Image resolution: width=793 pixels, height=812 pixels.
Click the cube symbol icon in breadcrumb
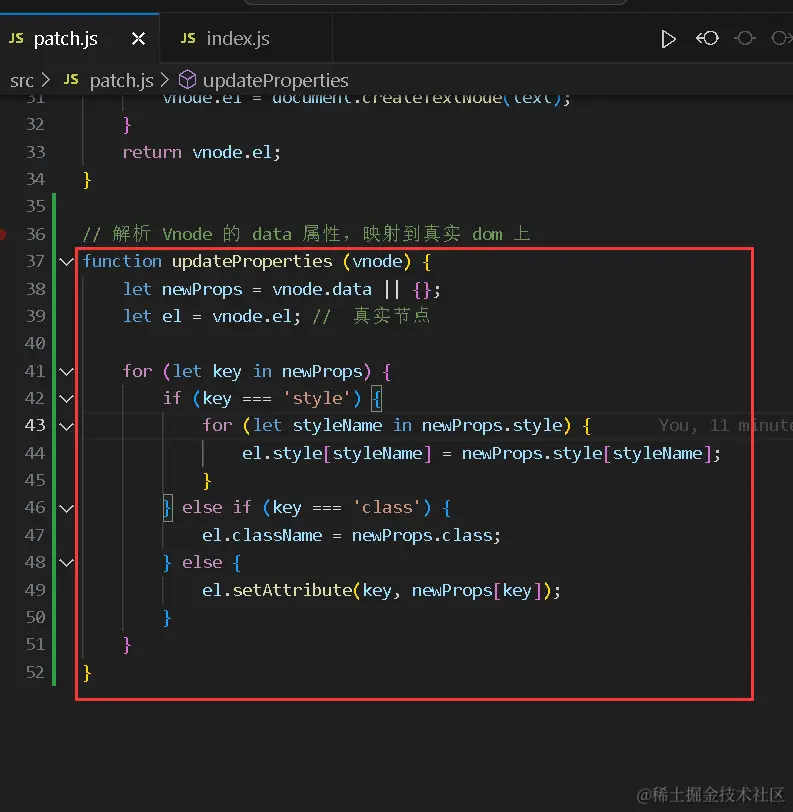point(187,80)
